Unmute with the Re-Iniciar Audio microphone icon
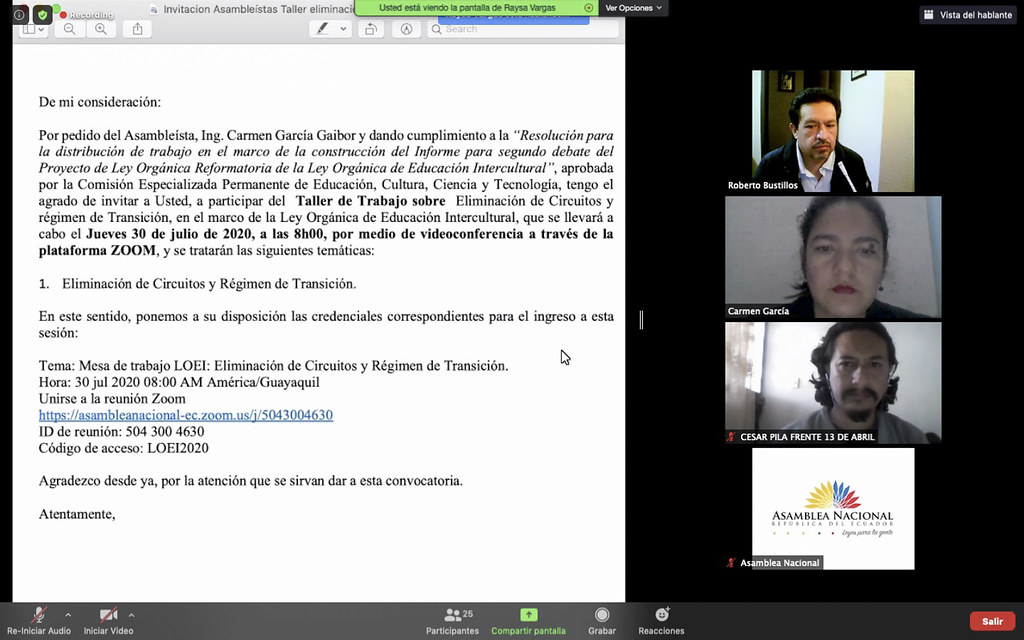Viewport: 1024px width, 640px height. tap(39, 615)
